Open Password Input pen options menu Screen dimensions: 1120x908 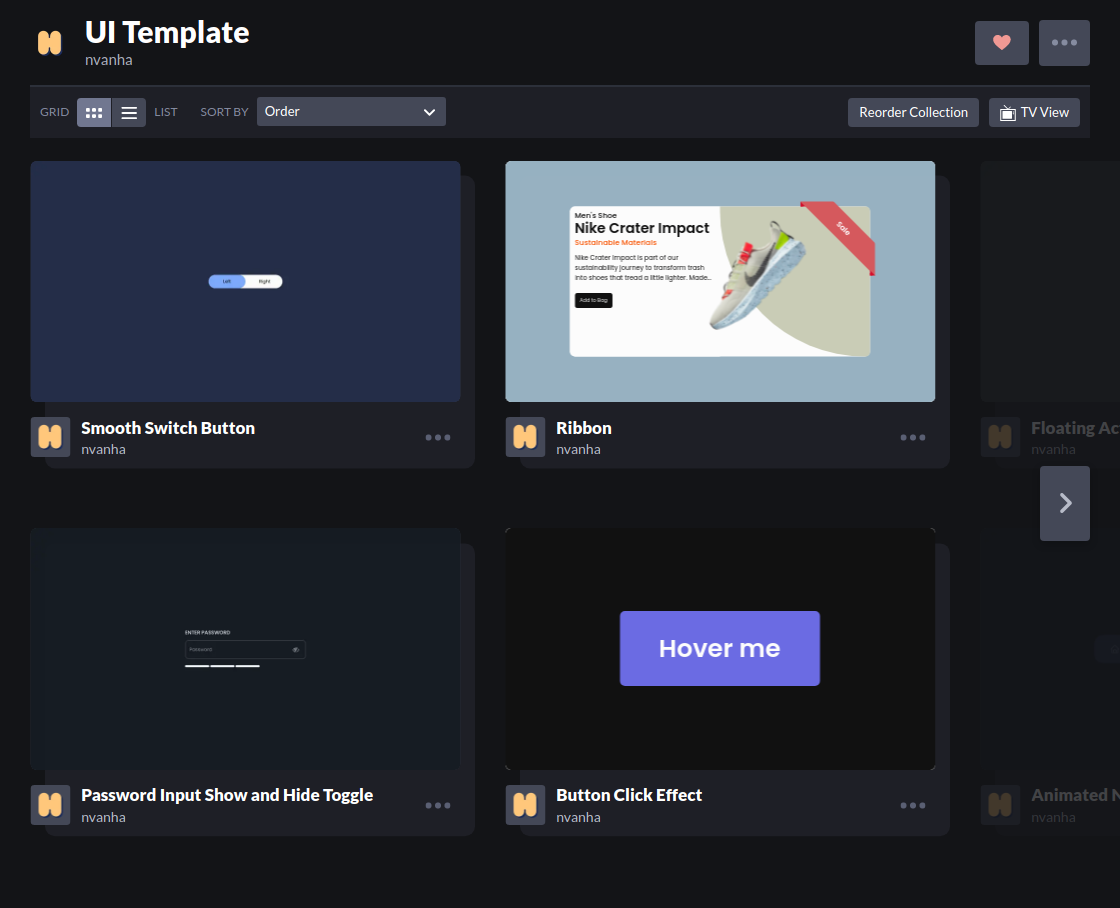[438, 805]
